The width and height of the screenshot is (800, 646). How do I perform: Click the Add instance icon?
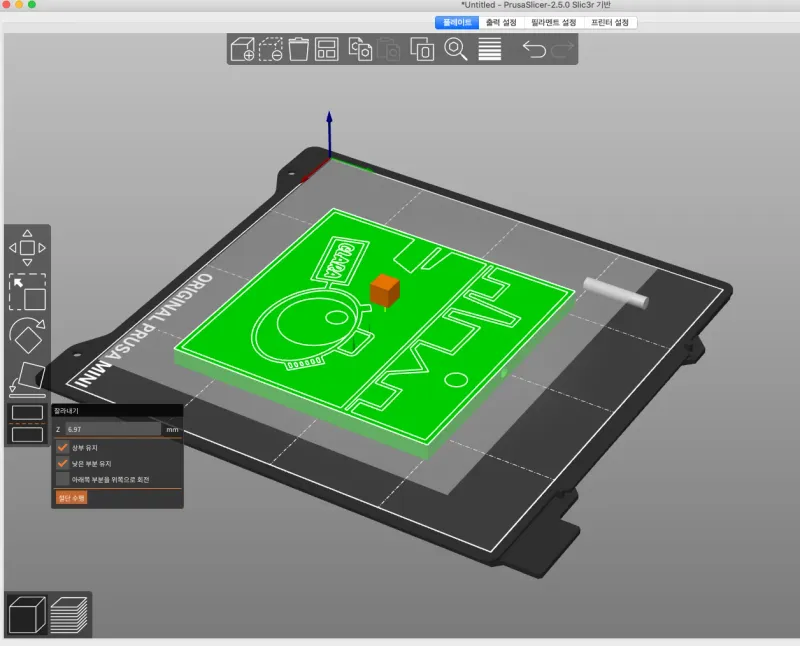422,49
